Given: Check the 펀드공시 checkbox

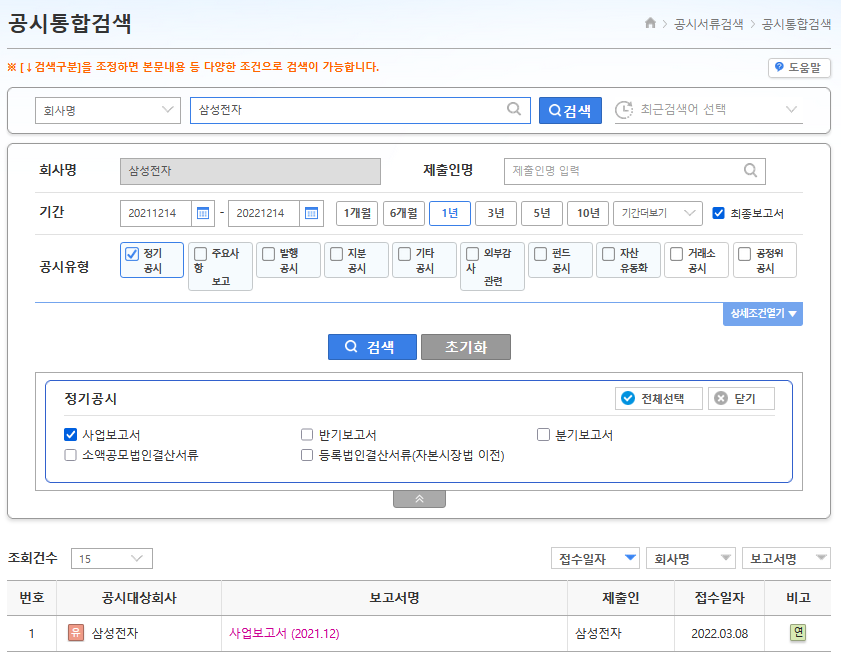Looking at the screenshot, I should [x=541, y=254].
